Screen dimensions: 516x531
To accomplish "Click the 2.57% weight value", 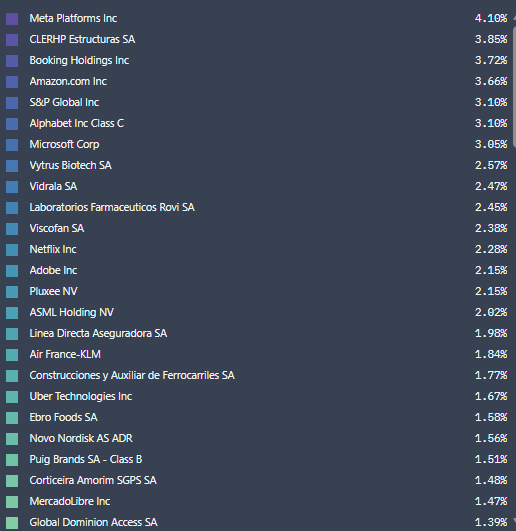I will [491, 165].
